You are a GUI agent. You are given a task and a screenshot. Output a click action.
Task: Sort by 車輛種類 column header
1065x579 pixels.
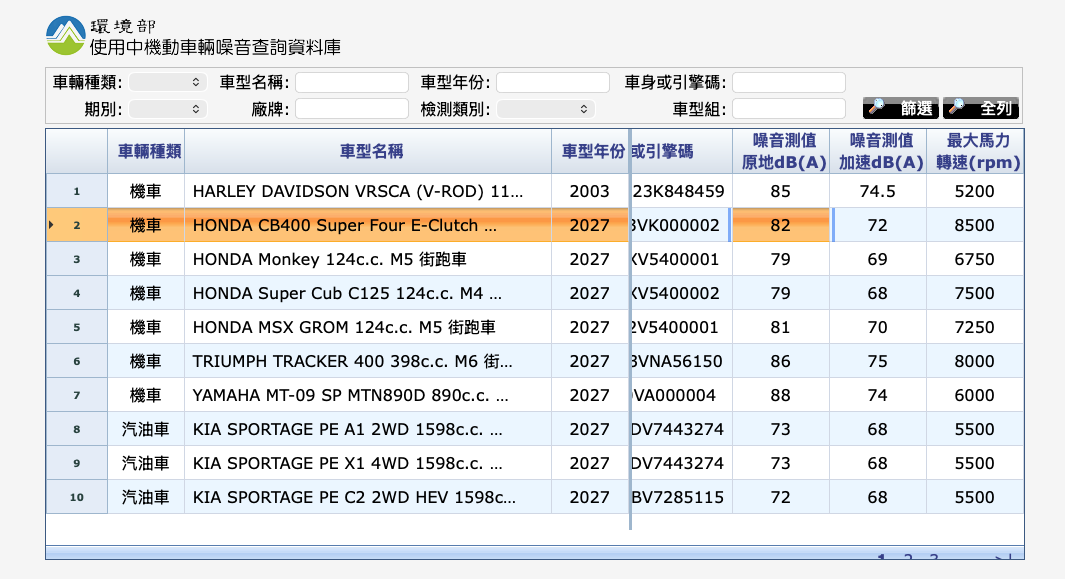pyautogui.click(x=146, y=152)
